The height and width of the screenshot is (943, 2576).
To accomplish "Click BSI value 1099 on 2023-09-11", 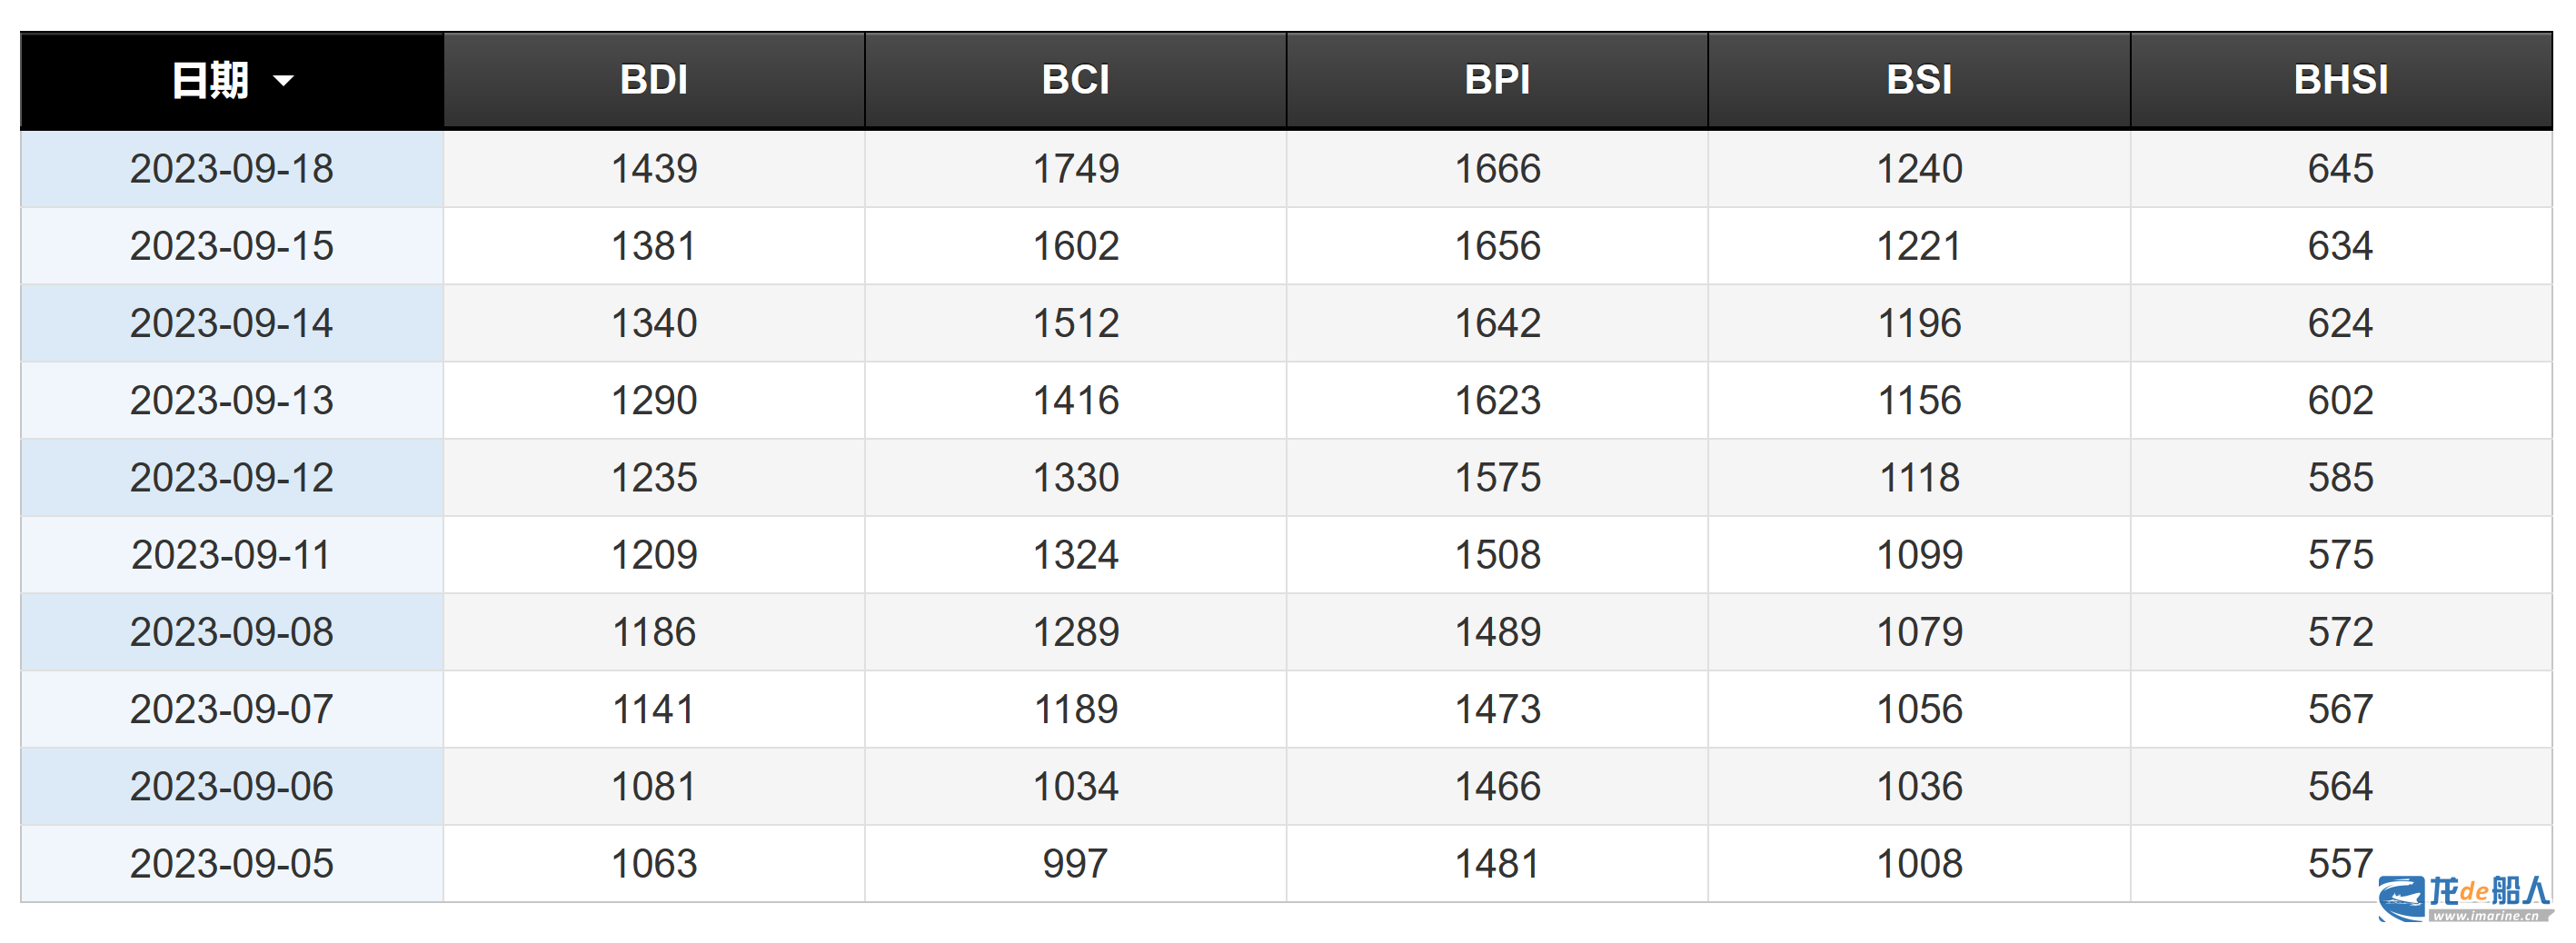I will point(1920,555).
